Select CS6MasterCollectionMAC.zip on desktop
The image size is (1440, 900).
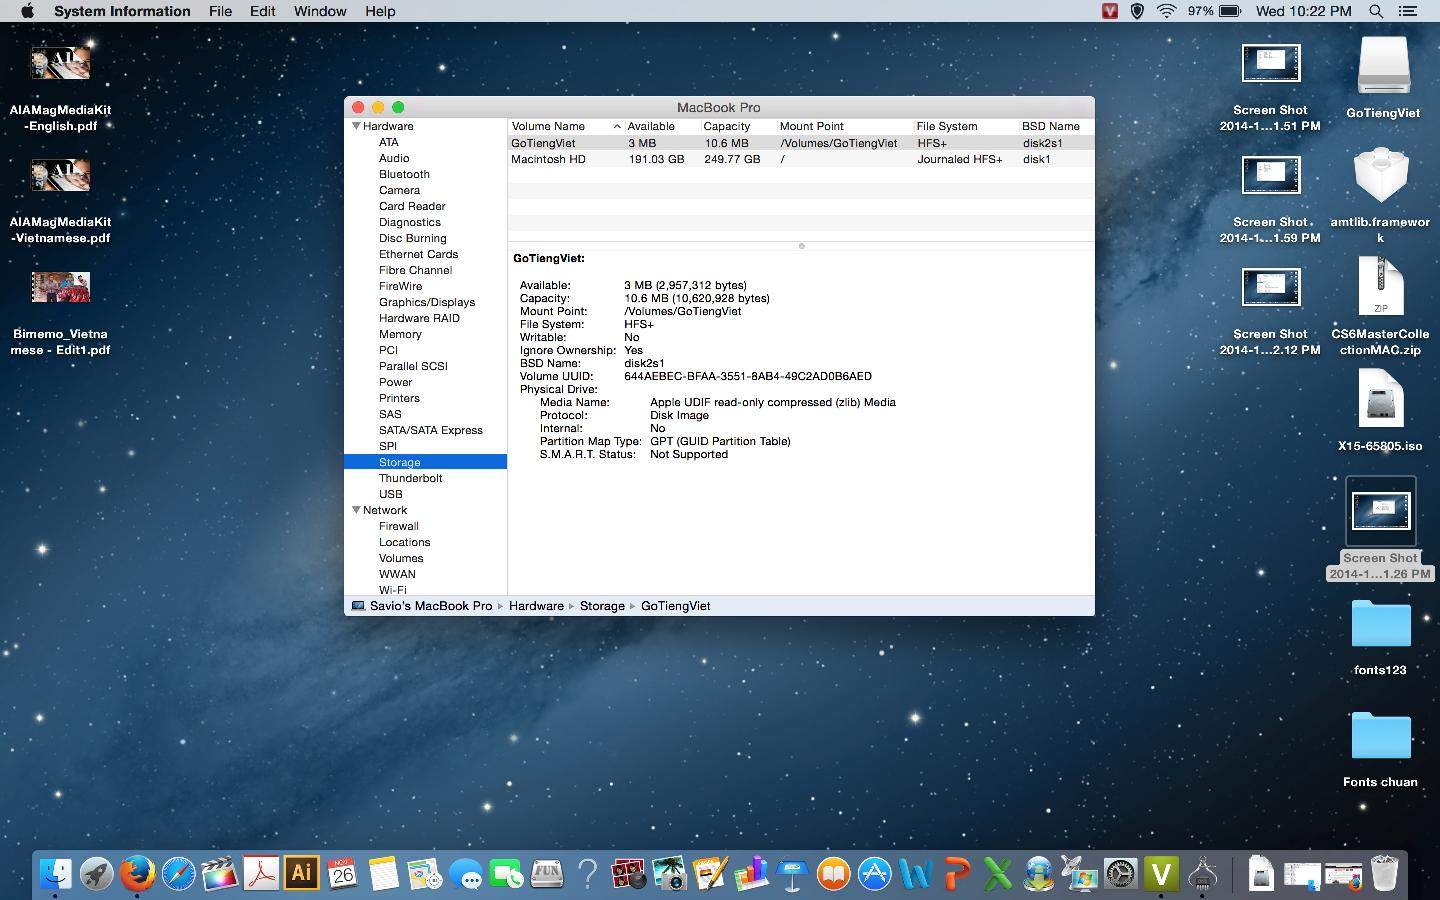pos(1380,306)
